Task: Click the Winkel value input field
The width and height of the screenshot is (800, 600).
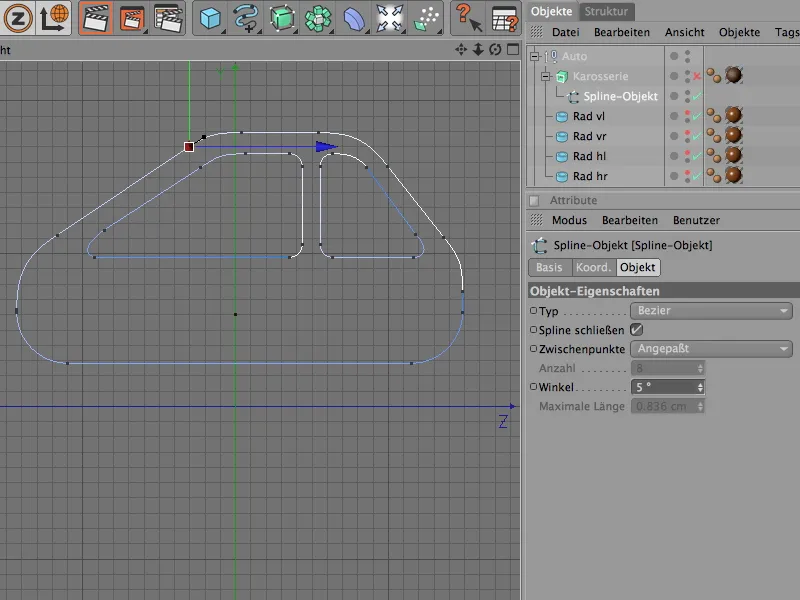Action: (x=662, y=387)
